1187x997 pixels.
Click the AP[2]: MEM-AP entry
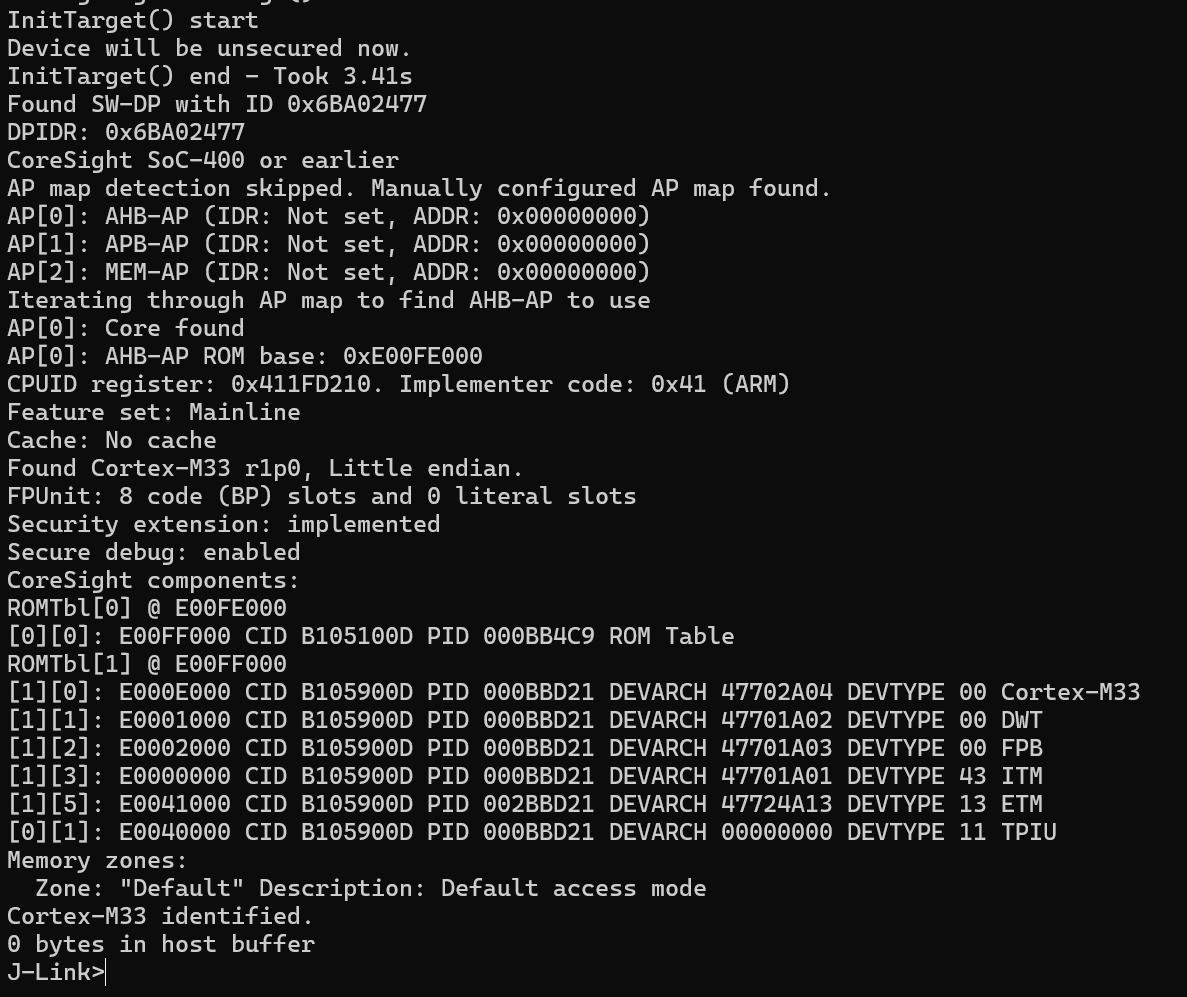tap(328, 272)
